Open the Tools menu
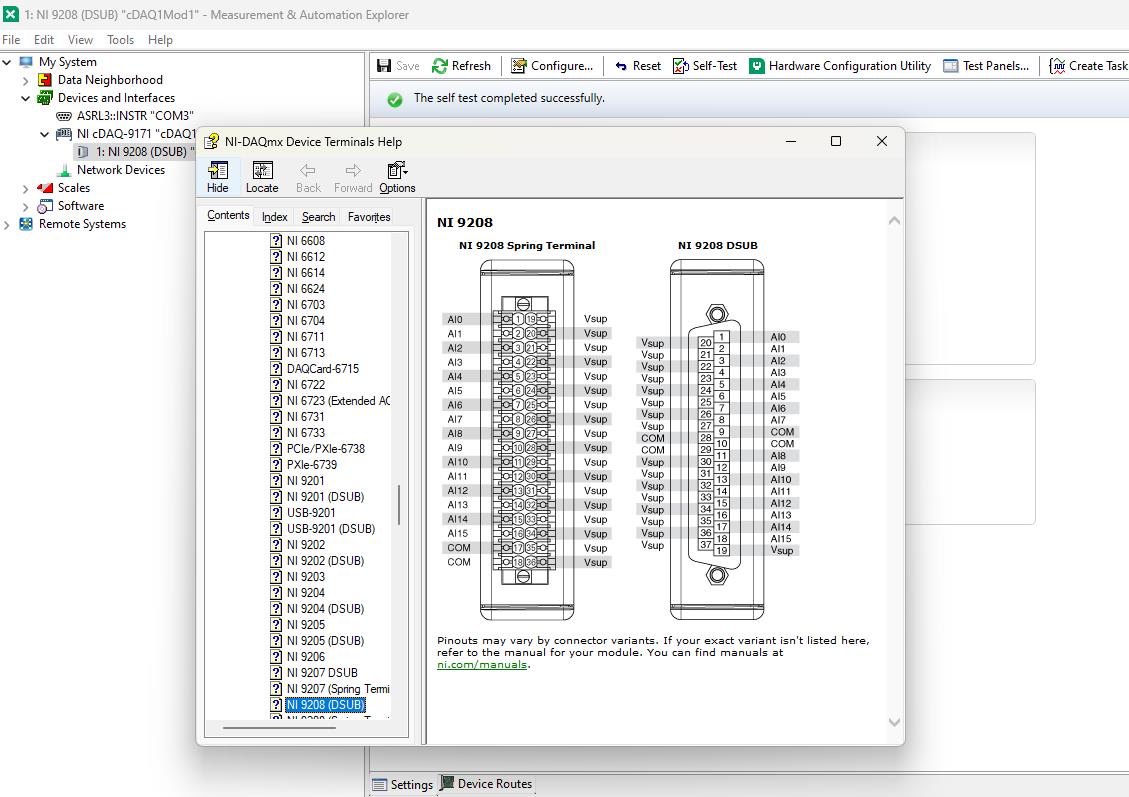Image resolution: width=1129 pixels, height=797 pixels. pos(120,40)
